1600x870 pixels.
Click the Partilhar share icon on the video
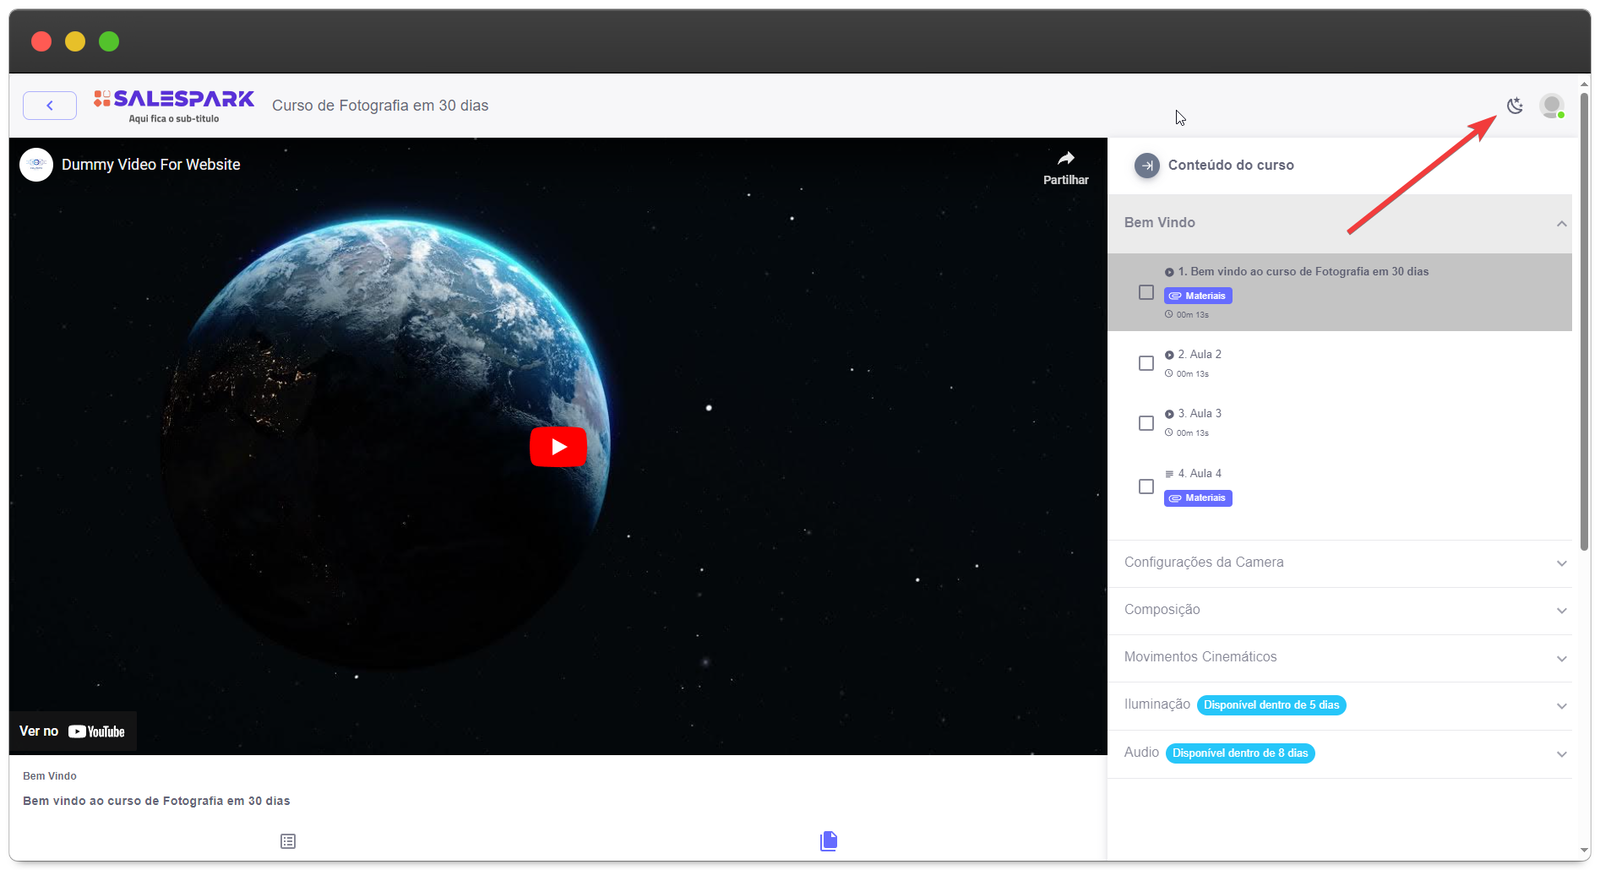click(x=1066, y=166)
